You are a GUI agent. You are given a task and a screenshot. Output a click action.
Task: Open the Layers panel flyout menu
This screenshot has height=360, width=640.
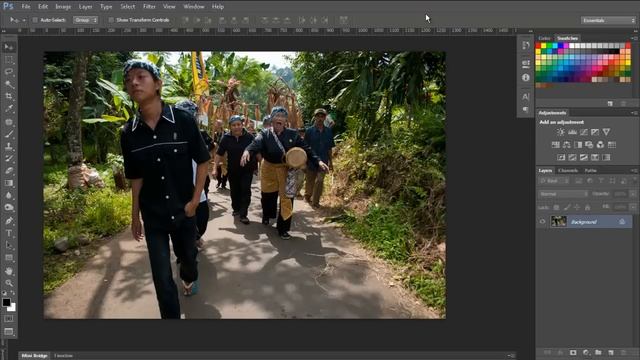634,171
